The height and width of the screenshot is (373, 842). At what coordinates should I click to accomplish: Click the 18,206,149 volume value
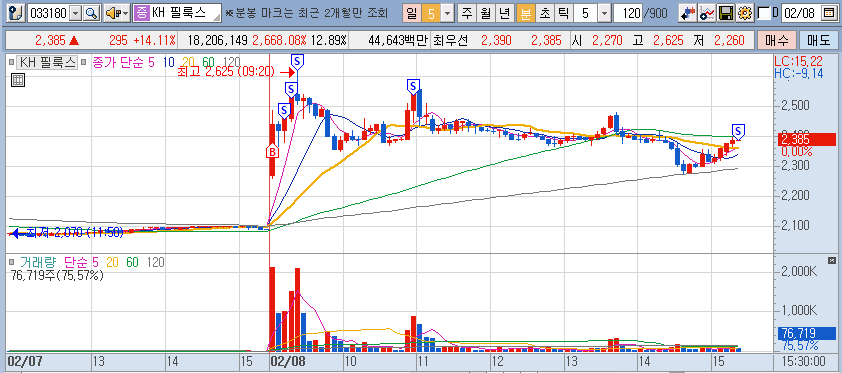(218, 40)
